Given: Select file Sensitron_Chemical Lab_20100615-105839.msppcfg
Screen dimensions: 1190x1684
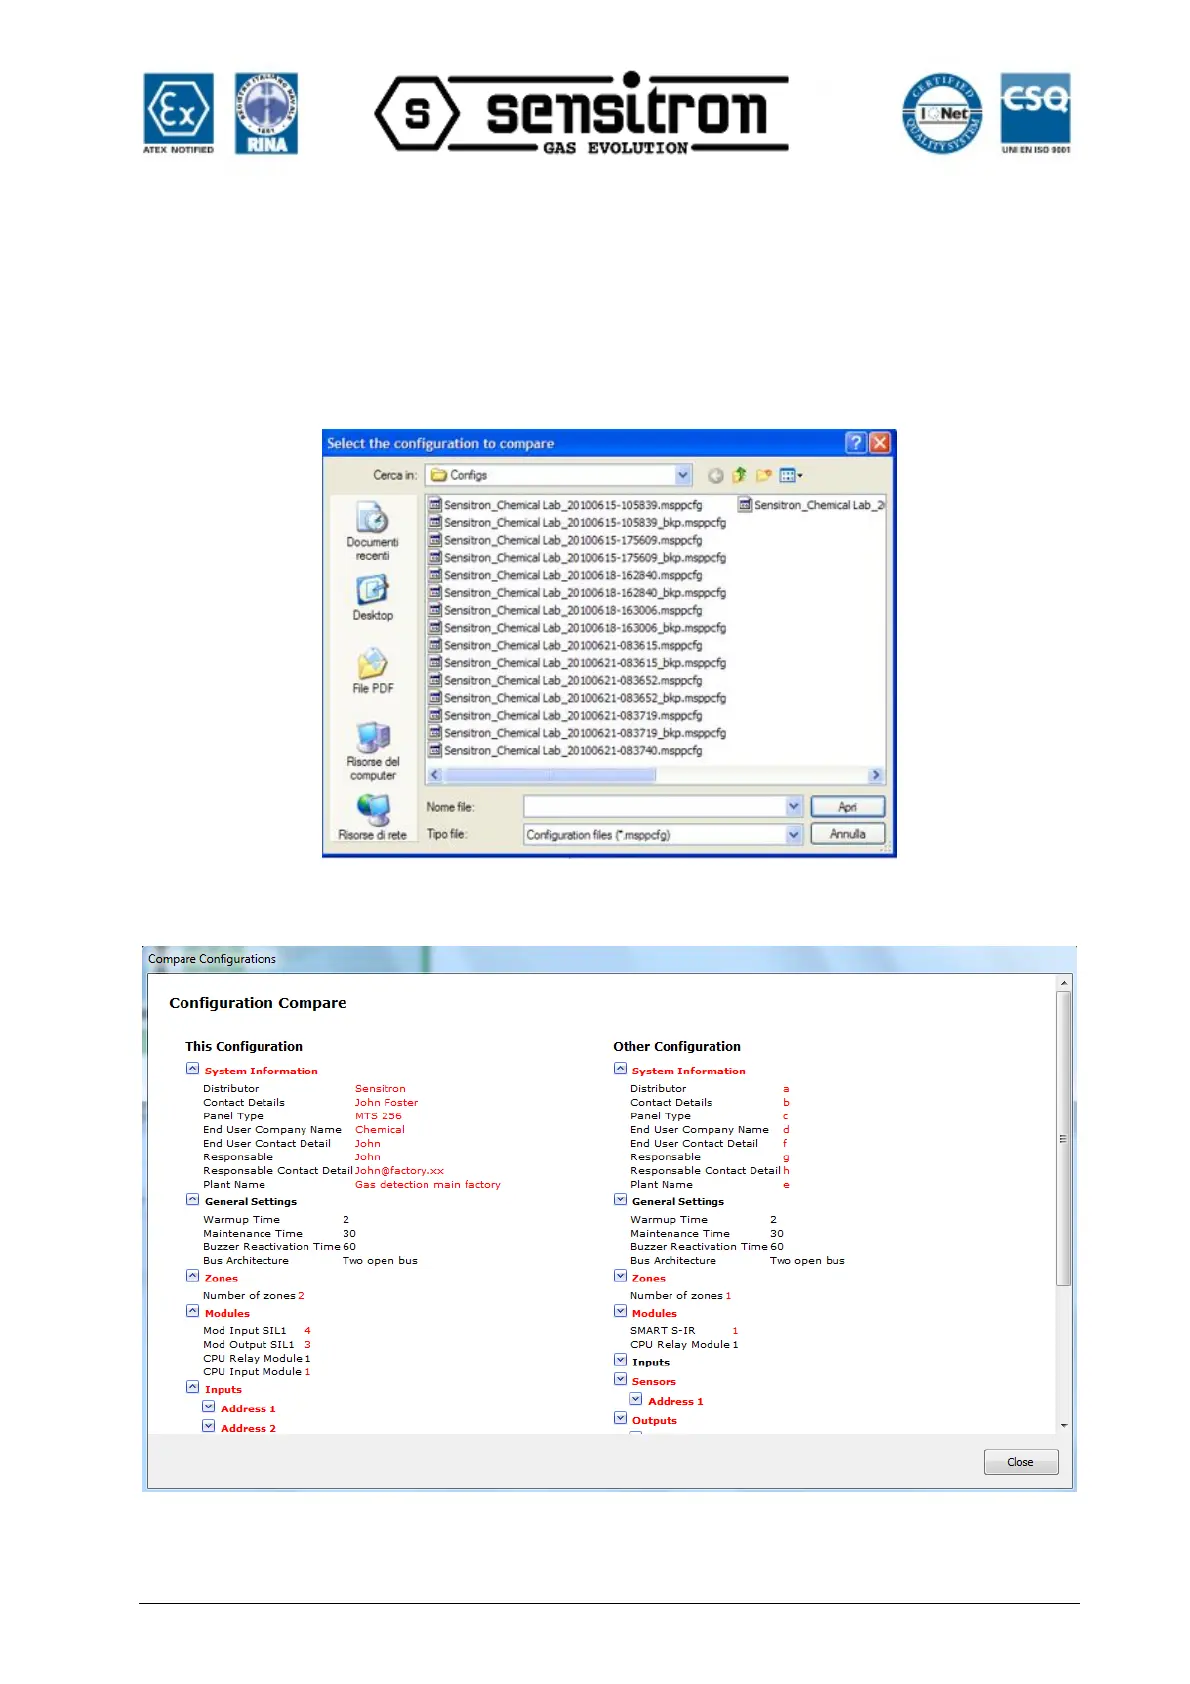Looking at the screenshot, I should tap(566, 505).
